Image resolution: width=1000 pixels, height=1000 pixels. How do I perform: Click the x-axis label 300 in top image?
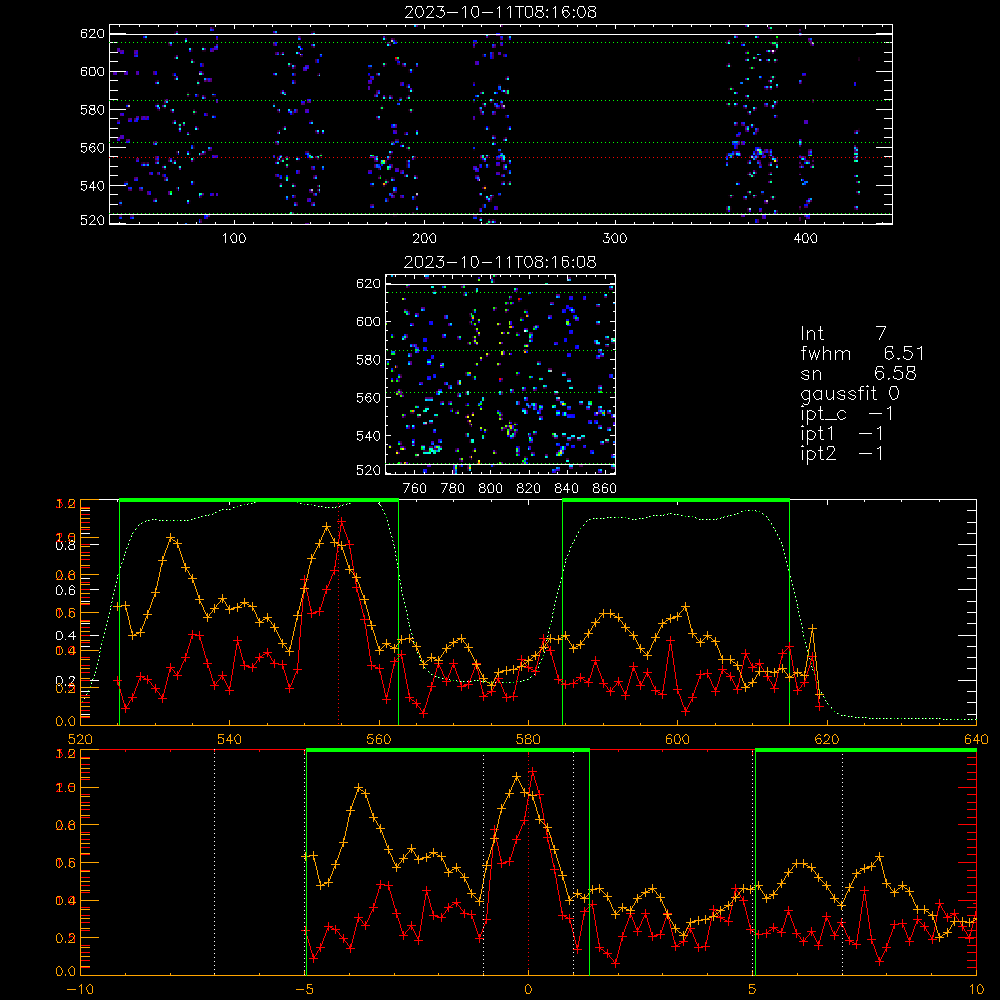[x=615, y=239]
